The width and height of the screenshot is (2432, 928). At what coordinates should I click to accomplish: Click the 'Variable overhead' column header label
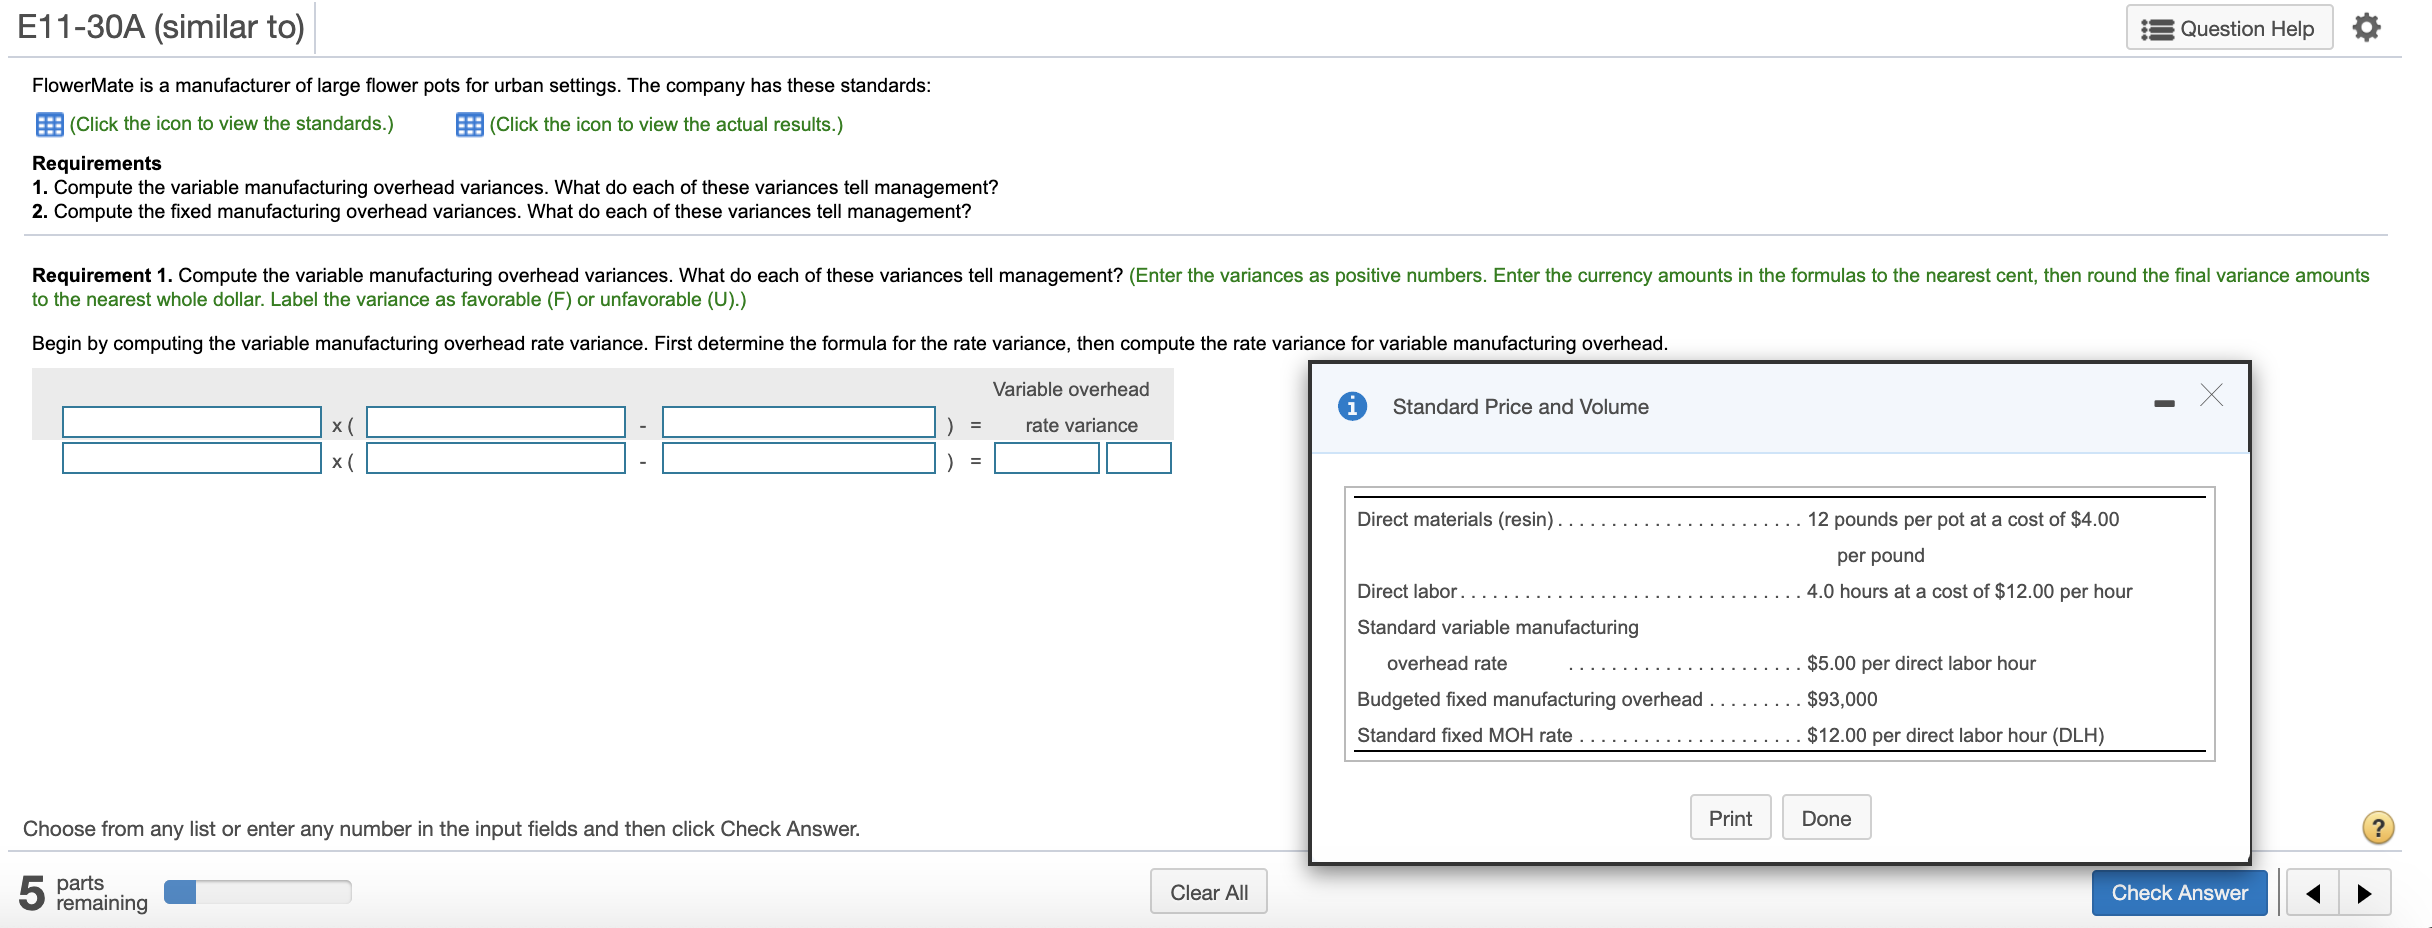tap(1071, 389)
